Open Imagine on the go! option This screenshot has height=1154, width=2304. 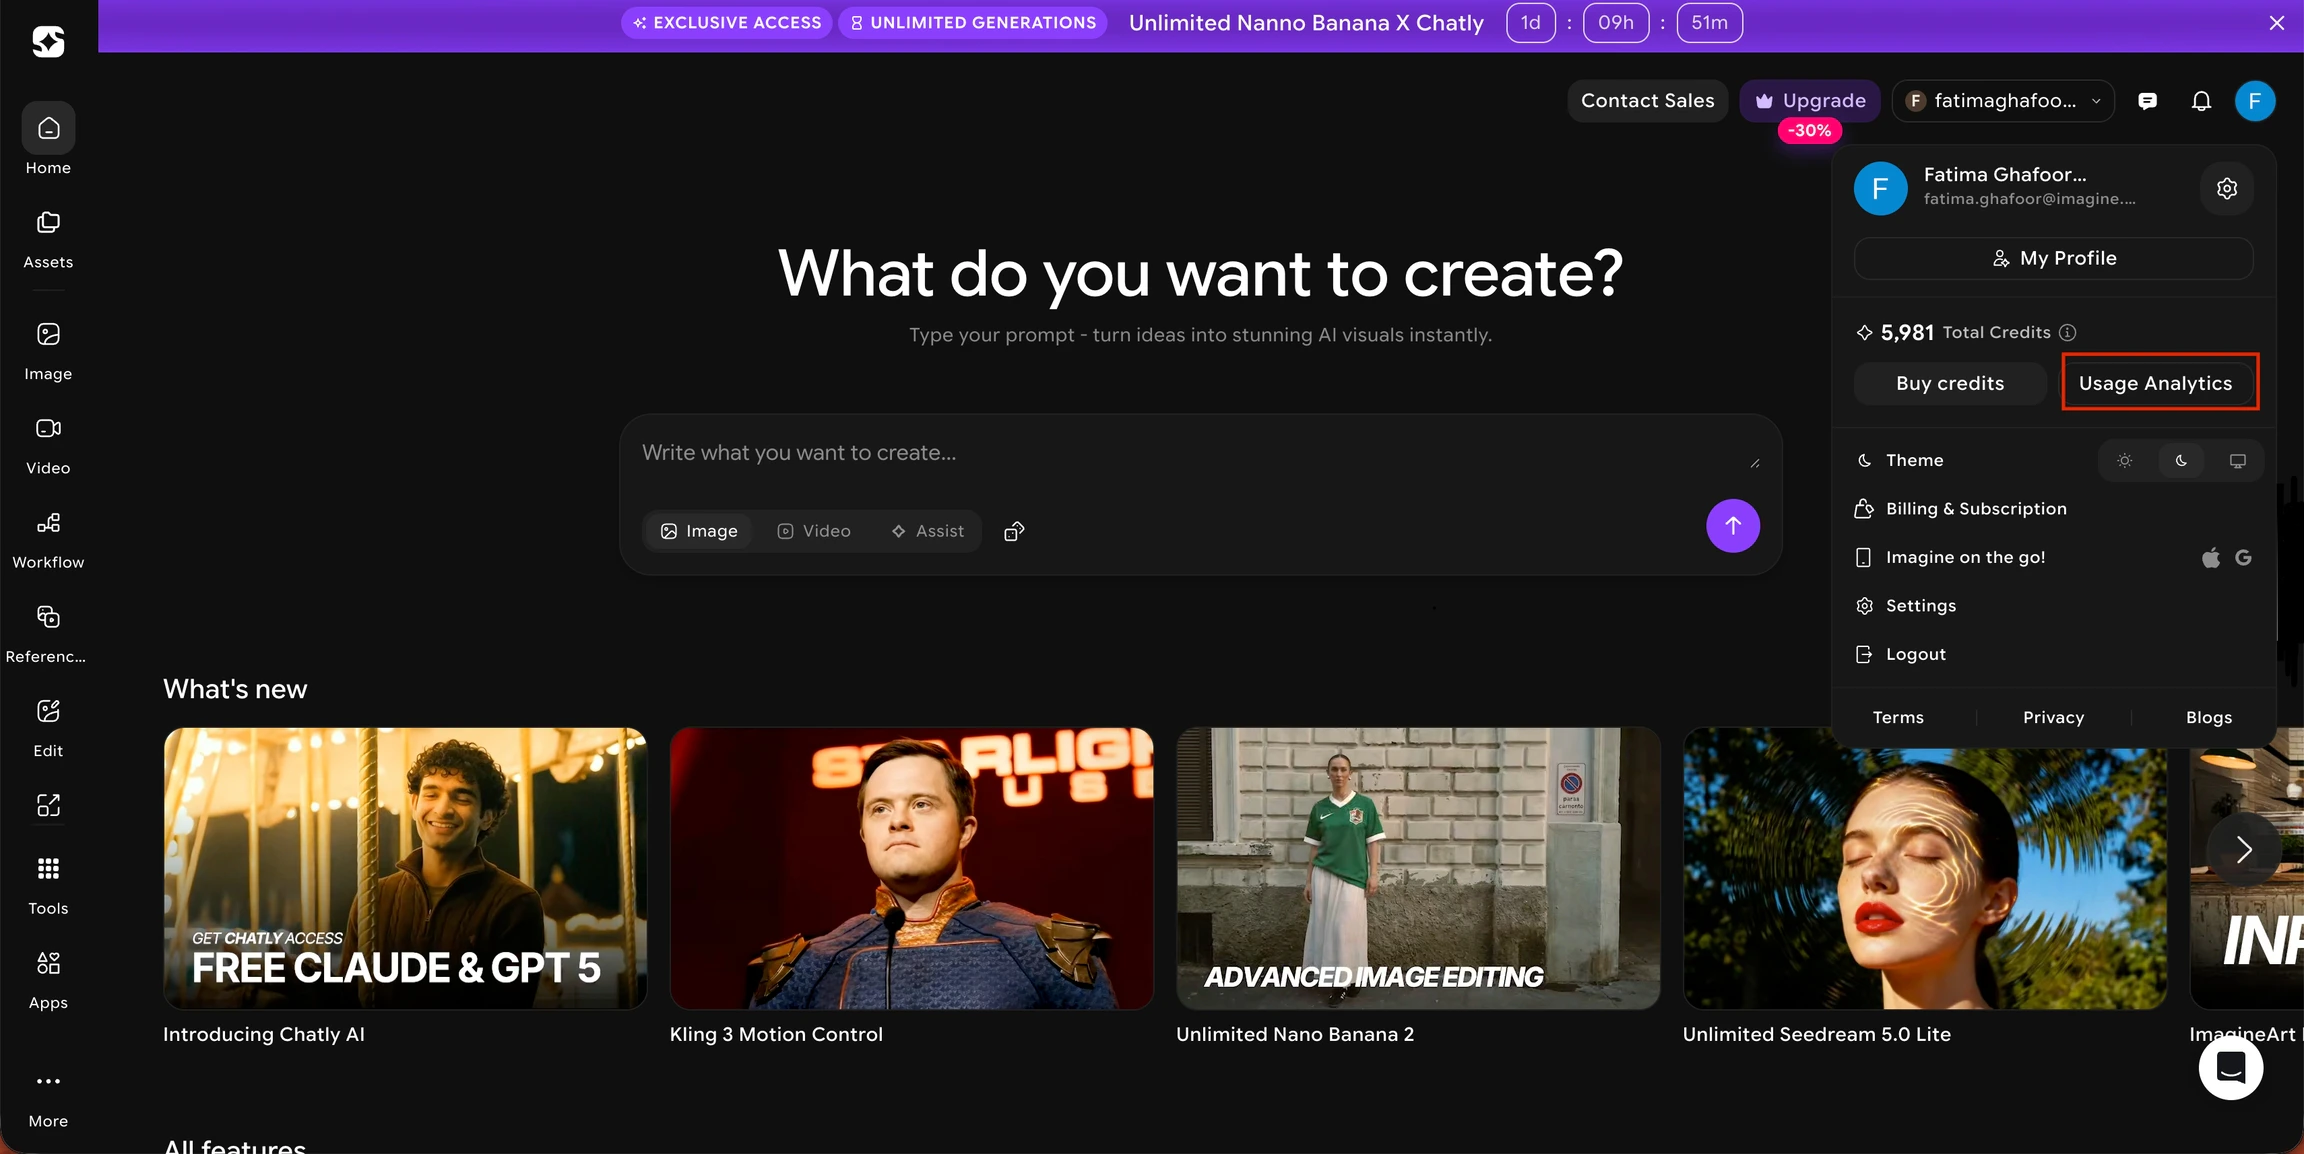pos(2053,557)
